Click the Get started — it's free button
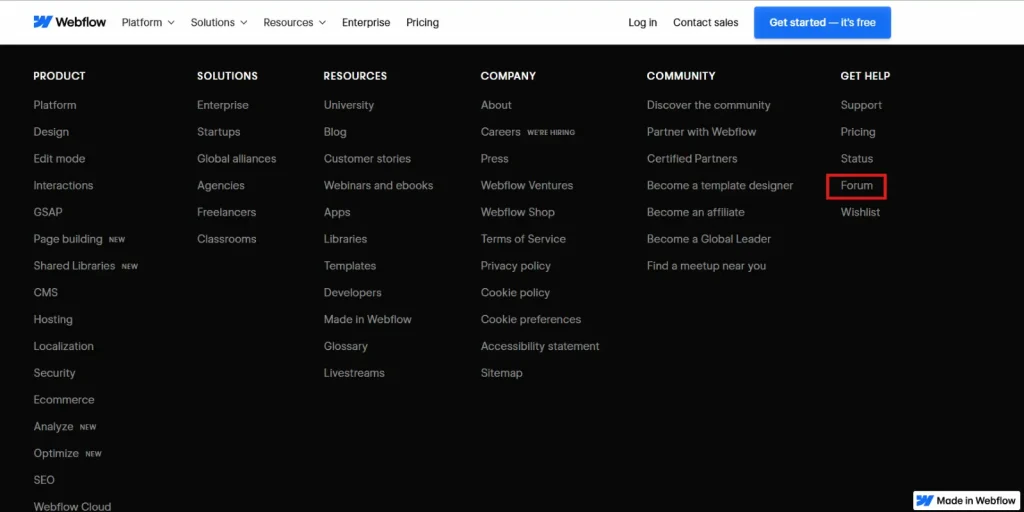 coord(822,22)
